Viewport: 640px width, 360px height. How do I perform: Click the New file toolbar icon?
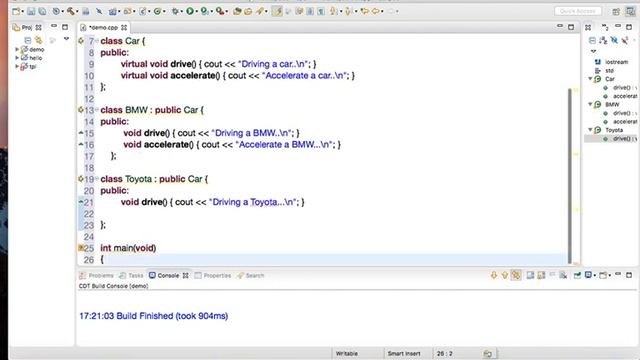click(x=16, y=11)
